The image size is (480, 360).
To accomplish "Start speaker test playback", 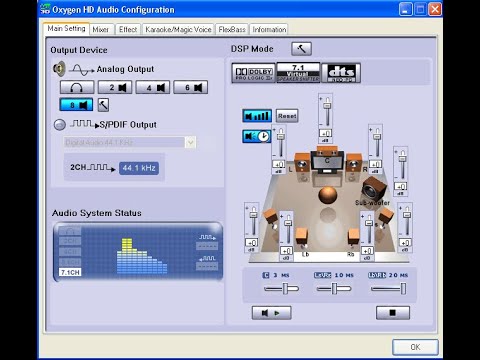I will [271, 313].
